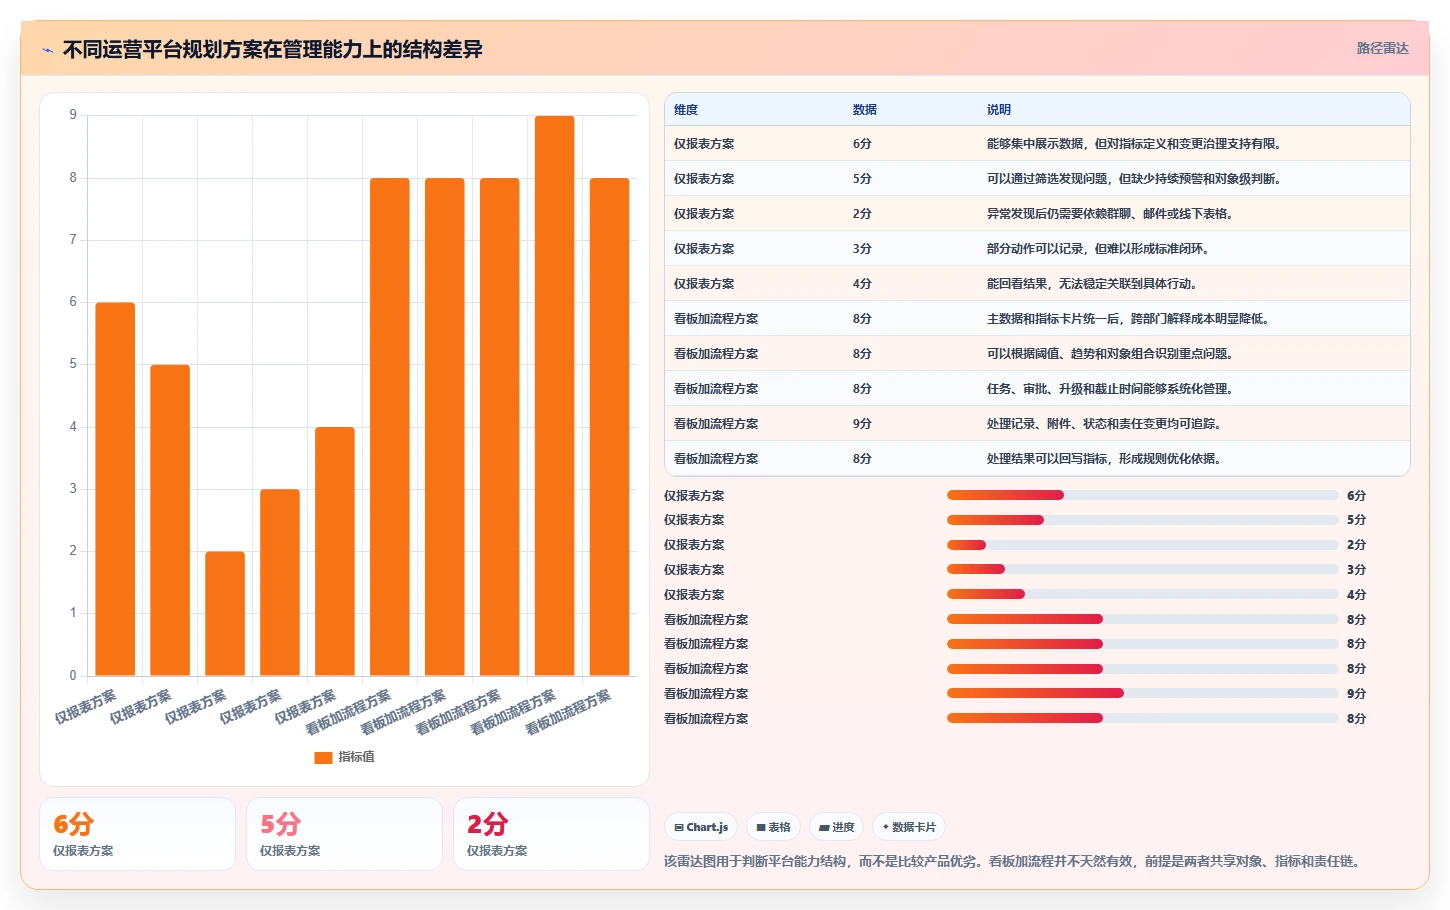Click the progress bar labeled 3分
This screenshot has height=910, width=1450.
coord(1142,569)
